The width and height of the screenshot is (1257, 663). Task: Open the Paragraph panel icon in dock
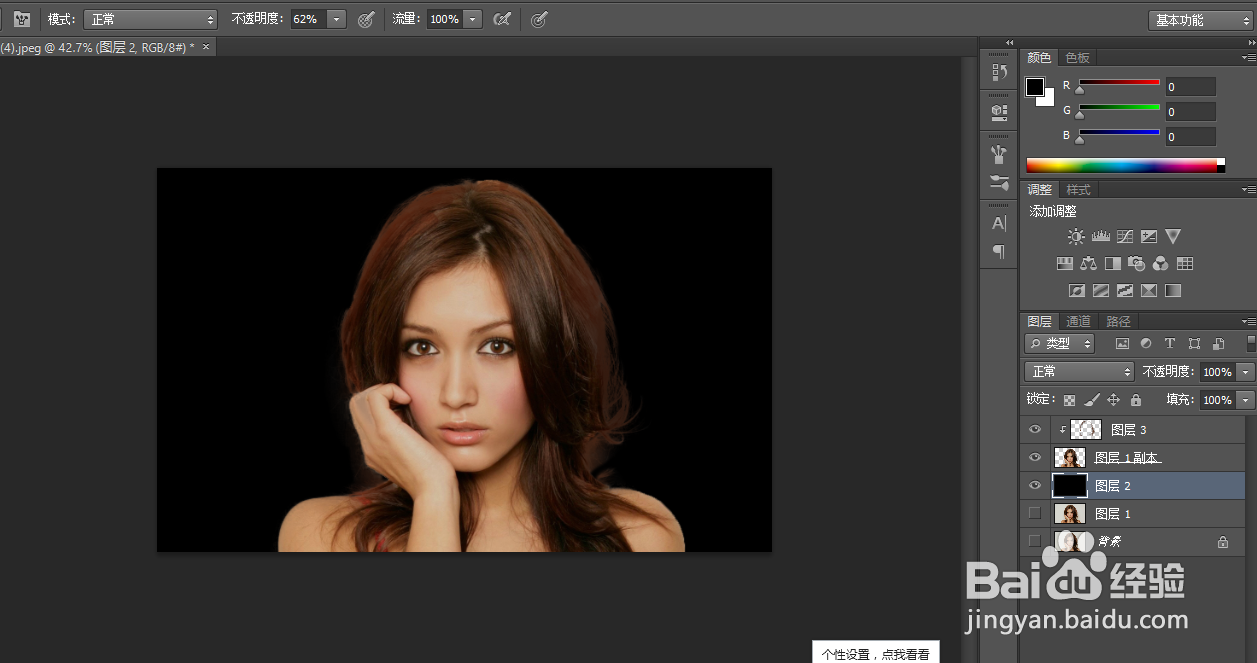click(x=998, y=251)
